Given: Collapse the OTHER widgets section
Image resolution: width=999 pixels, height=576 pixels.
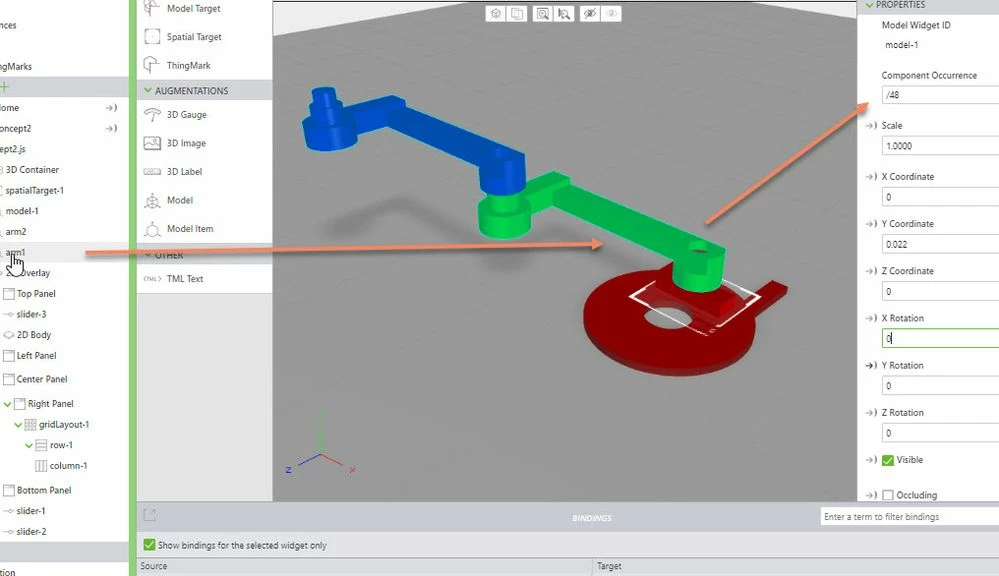Looking at the screenshot, I should tap(148, 255).
